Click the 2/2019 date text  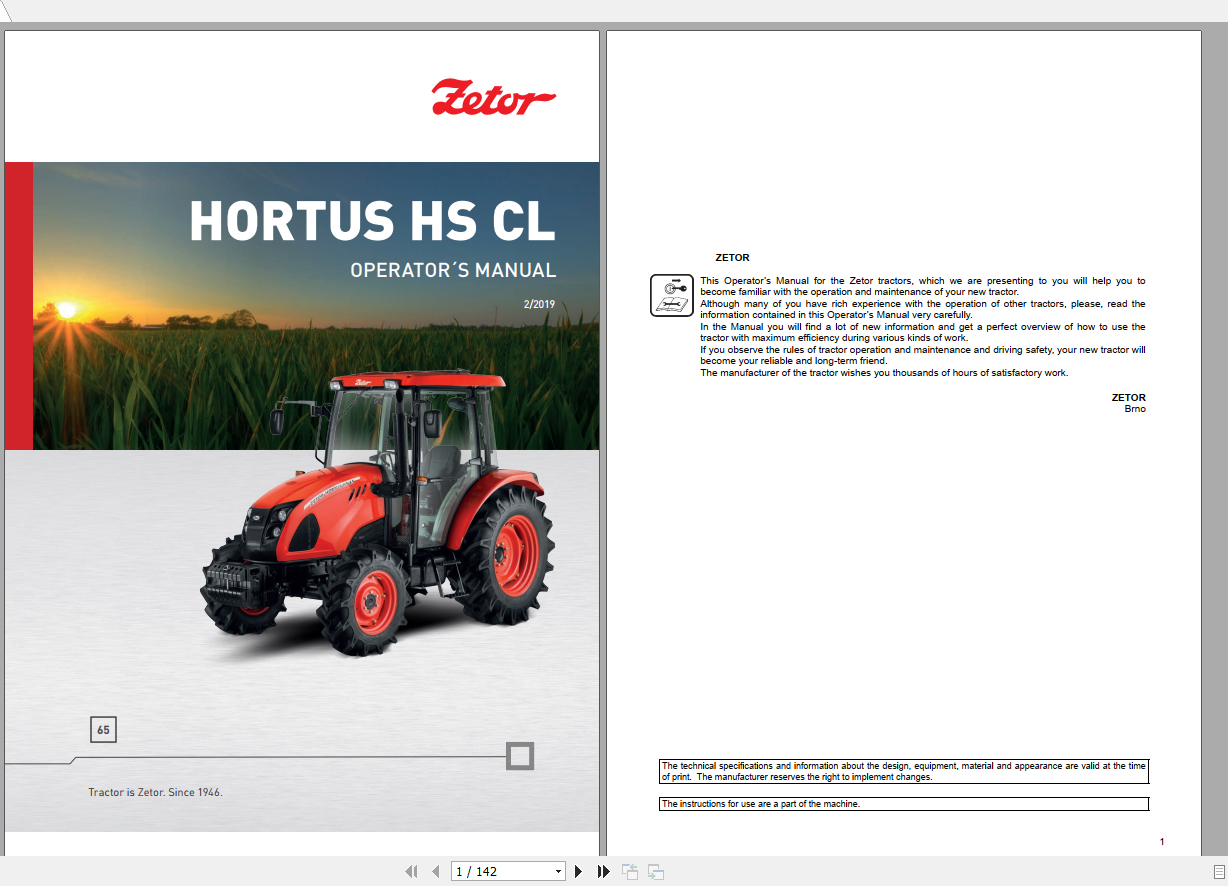coord(539,305)
